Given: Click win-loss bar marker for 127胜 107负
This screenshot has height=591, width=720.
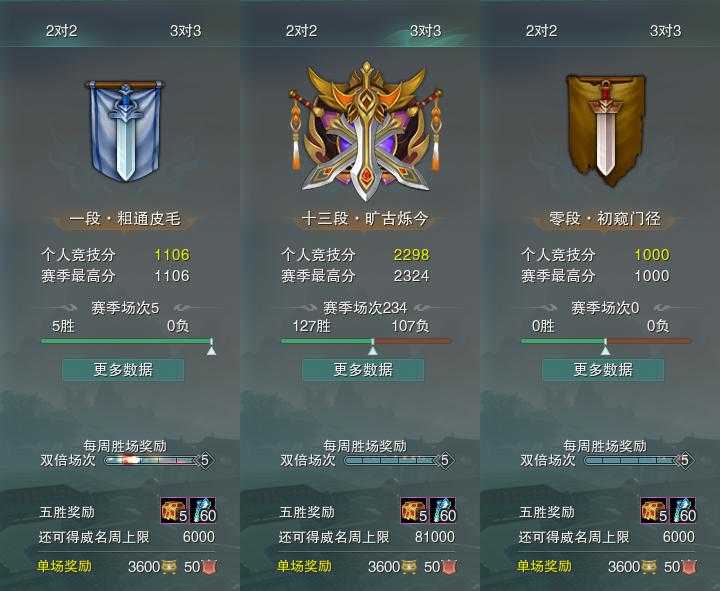Looking at the screenshot, I should click(x=373, y=348).
